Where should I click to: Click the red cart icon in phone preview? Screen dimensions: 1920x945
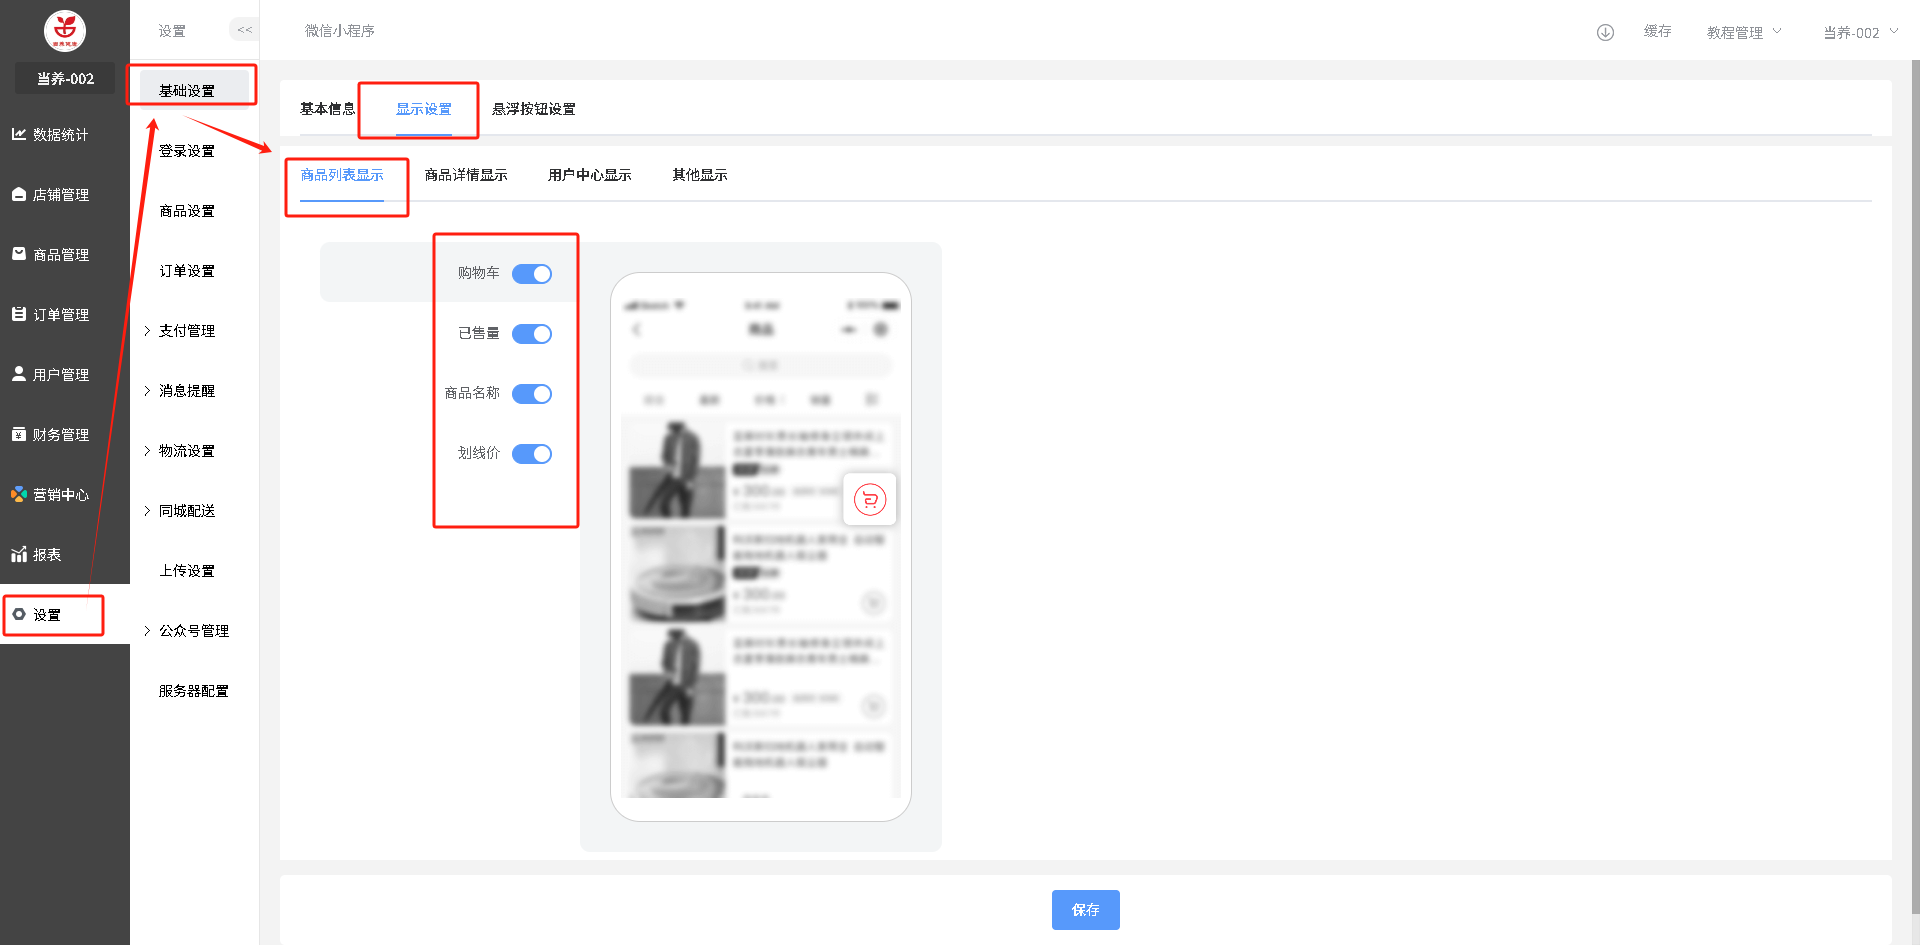870,499
